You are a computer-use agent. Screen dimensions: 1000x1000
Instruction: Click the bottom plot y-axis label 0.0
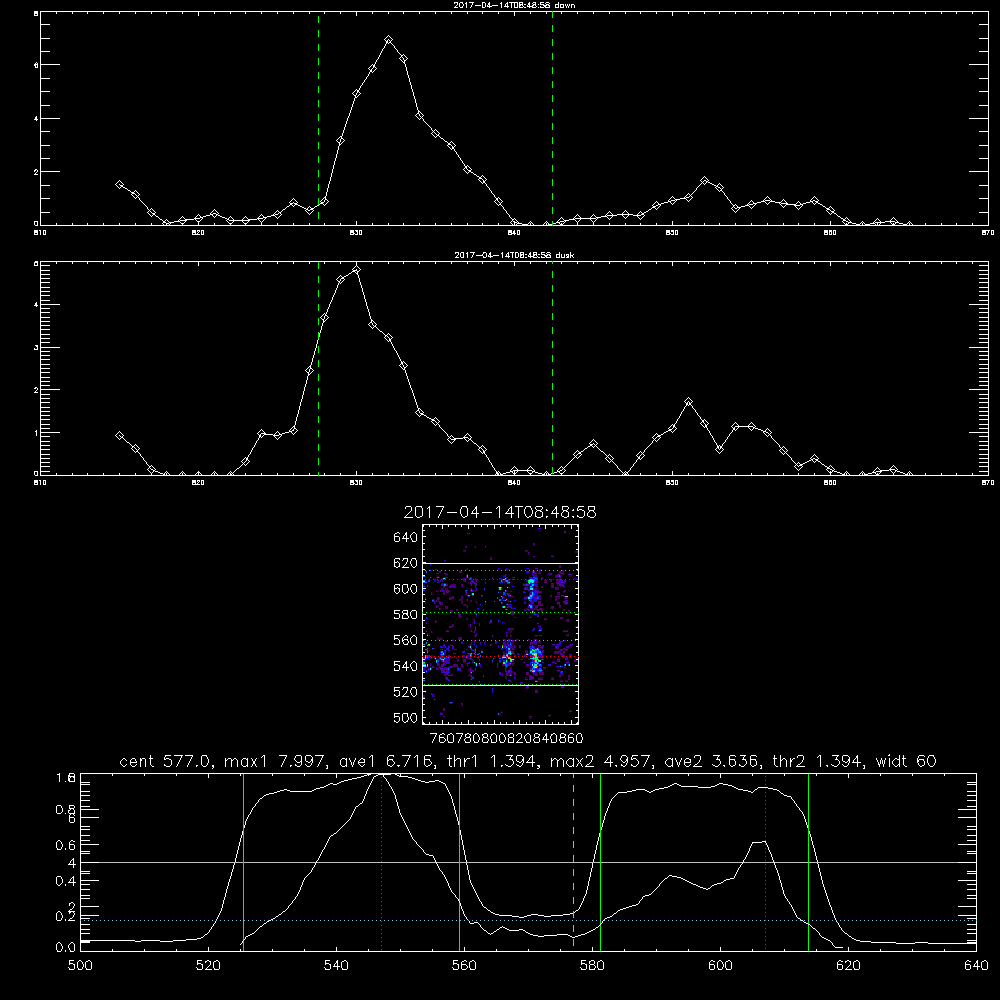click(x=66, y=948)
